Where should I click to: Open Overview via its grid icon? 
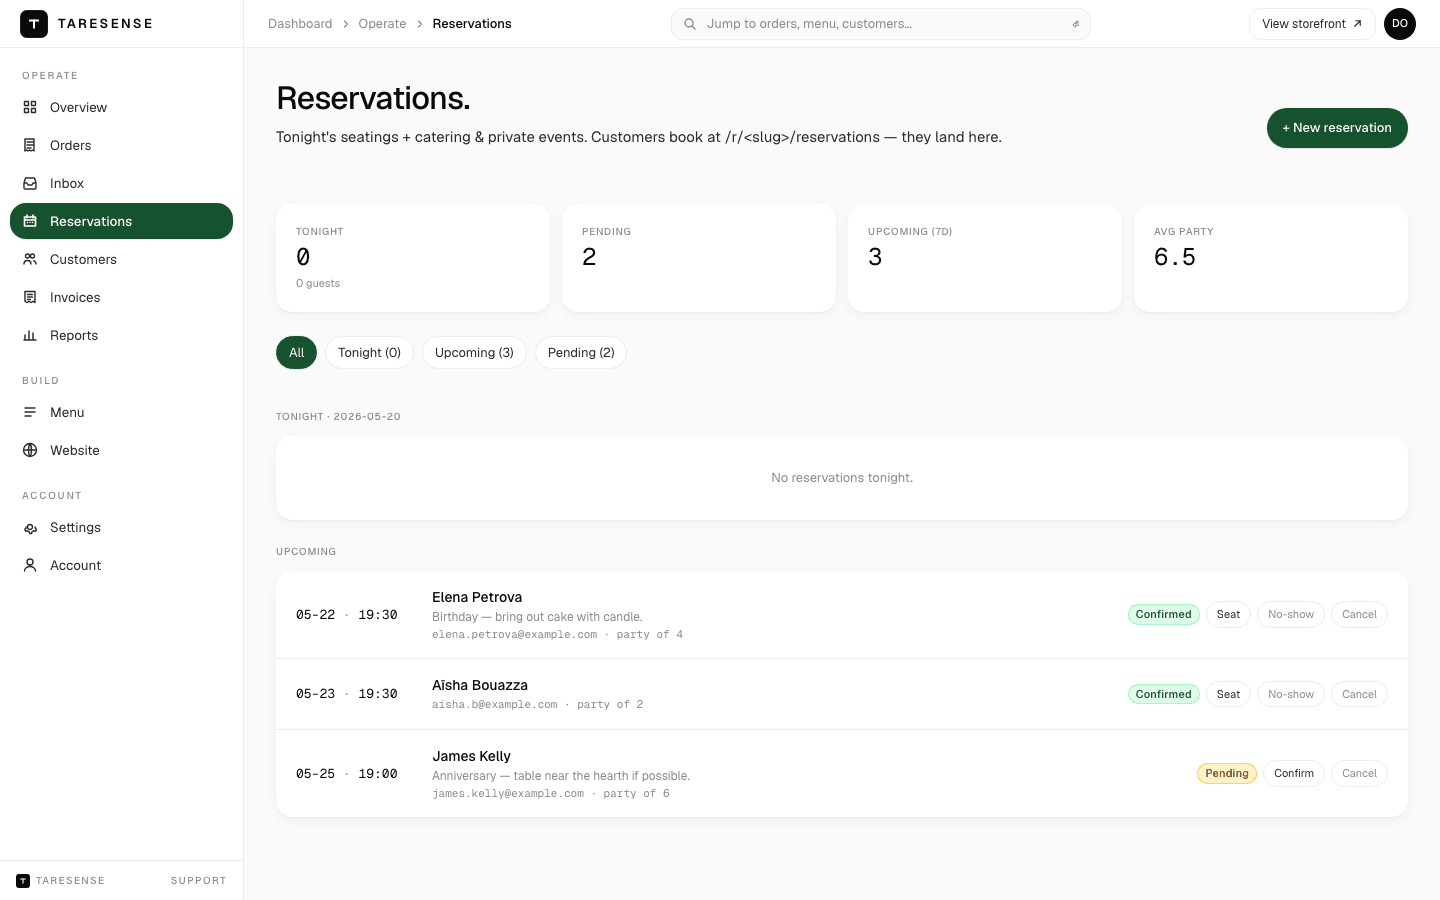pos(30,107)
